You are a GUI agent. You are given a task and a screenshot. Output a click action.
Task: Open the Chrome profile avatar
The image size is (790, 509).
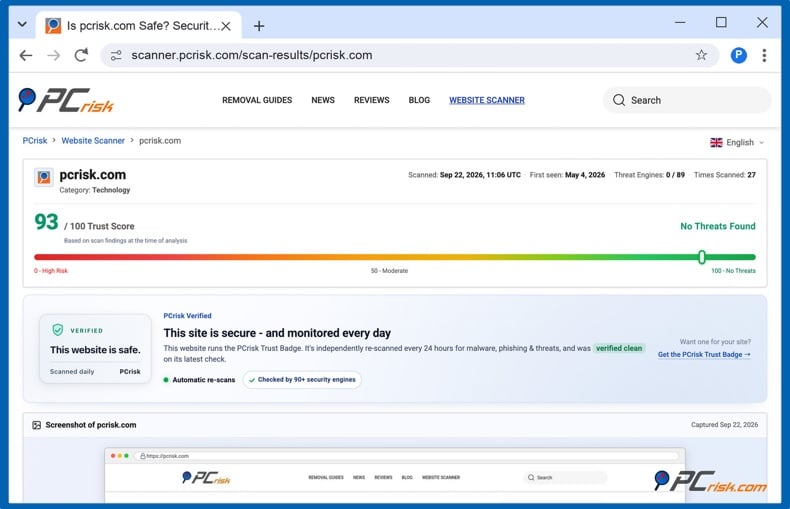click(739, 55)
